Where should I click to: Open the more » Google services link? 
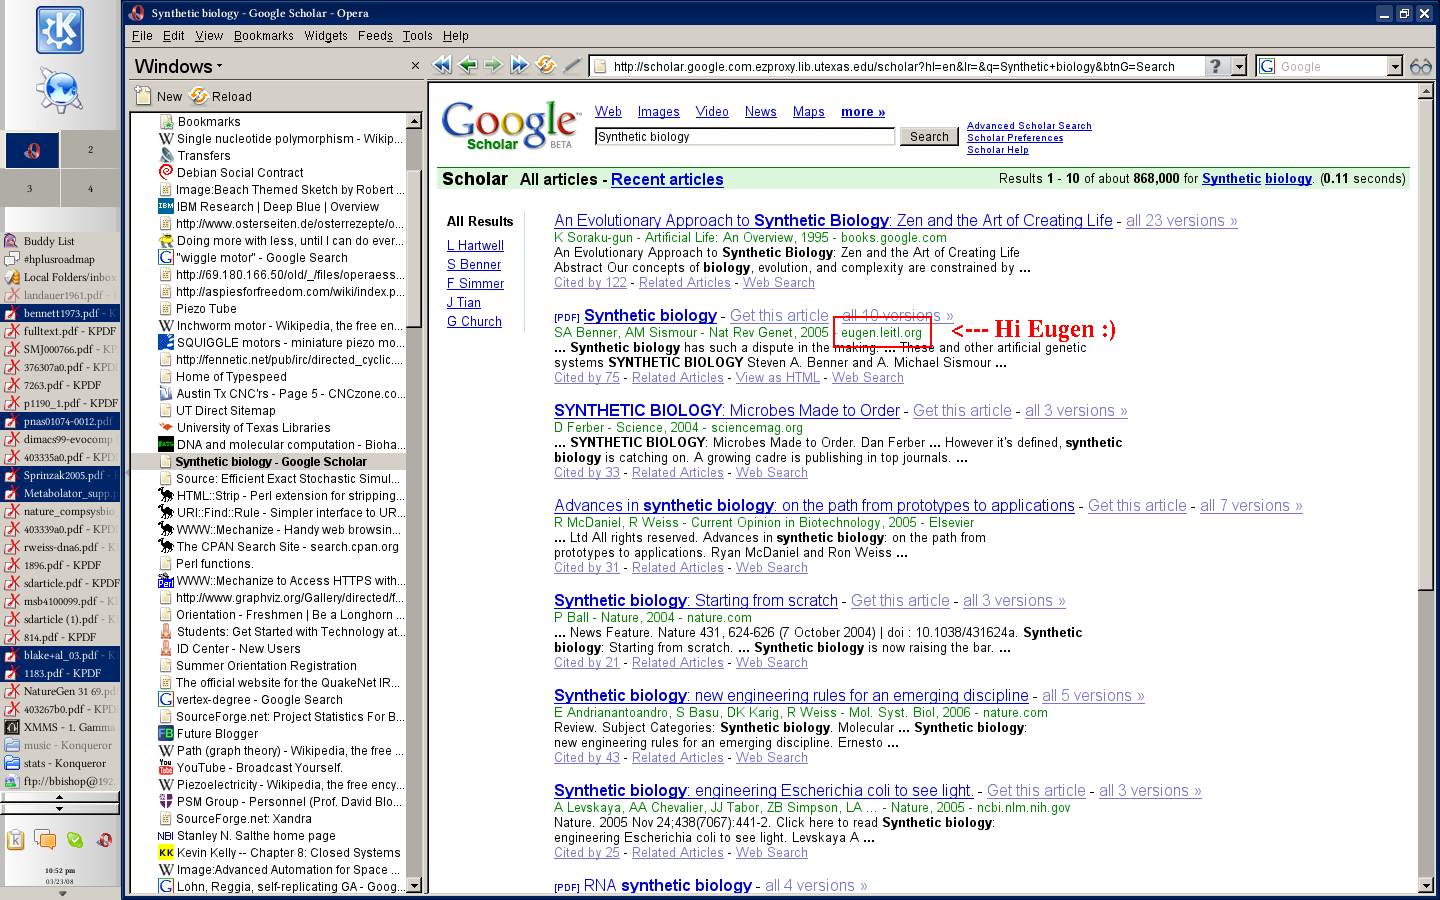(x=863, y=112)
